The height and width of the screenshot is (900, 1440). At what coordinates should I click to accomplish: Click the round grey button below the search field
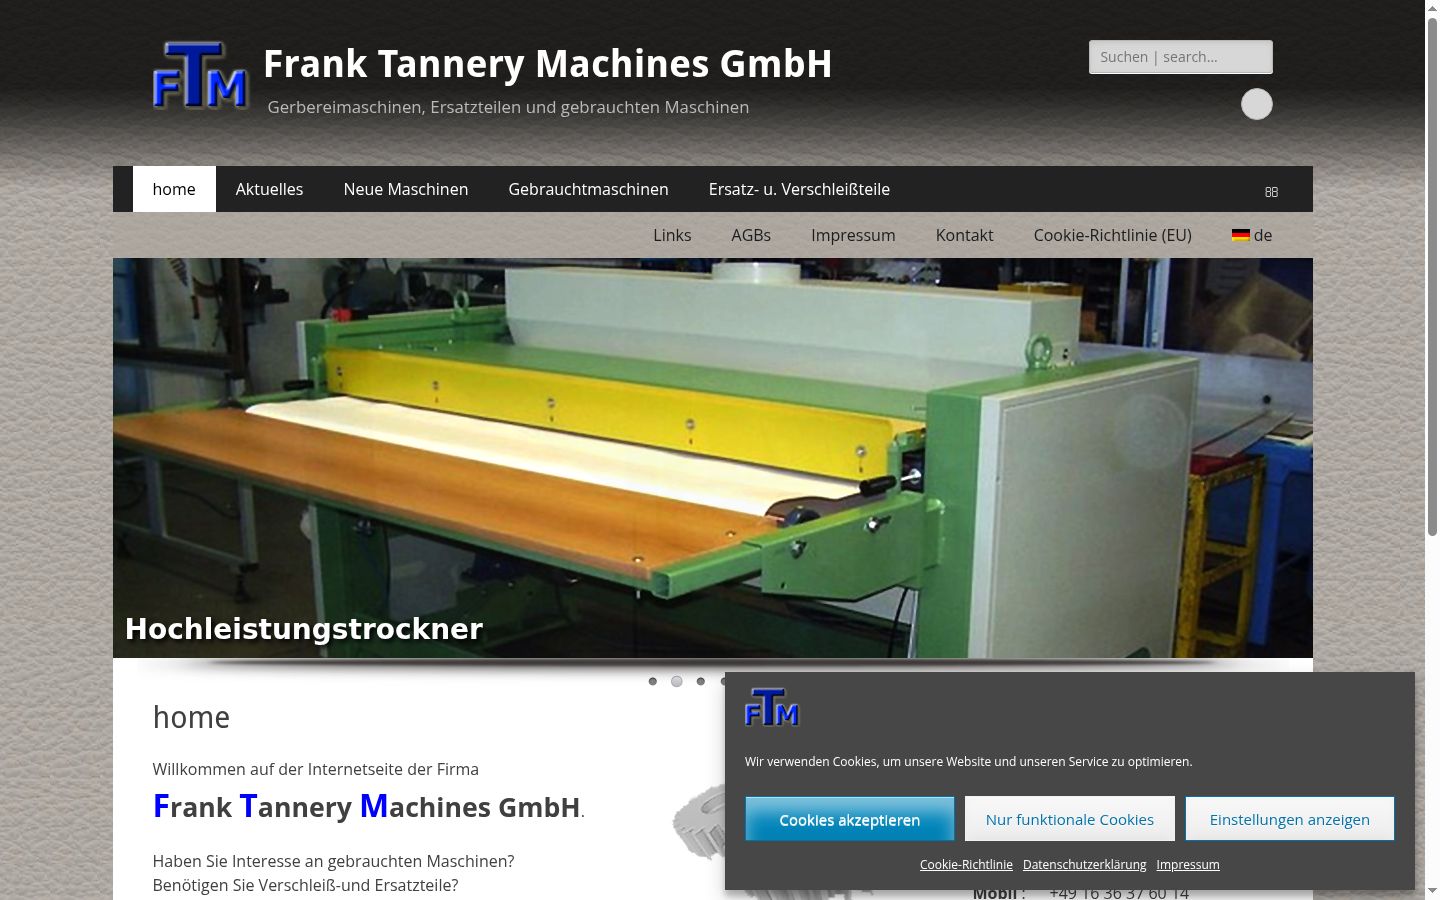coord(1257,104)
